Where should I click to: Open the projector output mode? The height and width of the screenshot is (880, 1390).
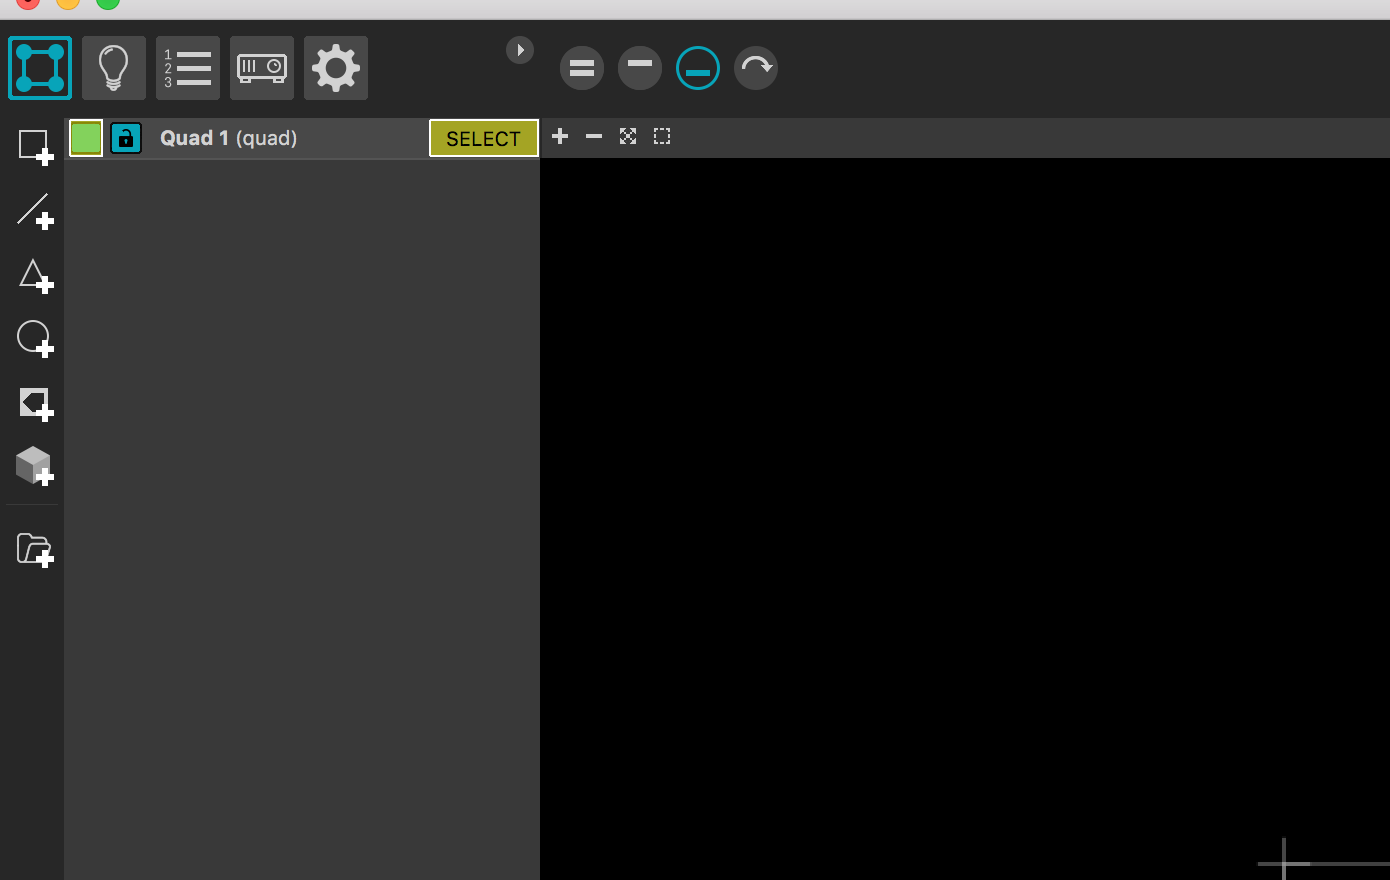(x=262, y=68)
